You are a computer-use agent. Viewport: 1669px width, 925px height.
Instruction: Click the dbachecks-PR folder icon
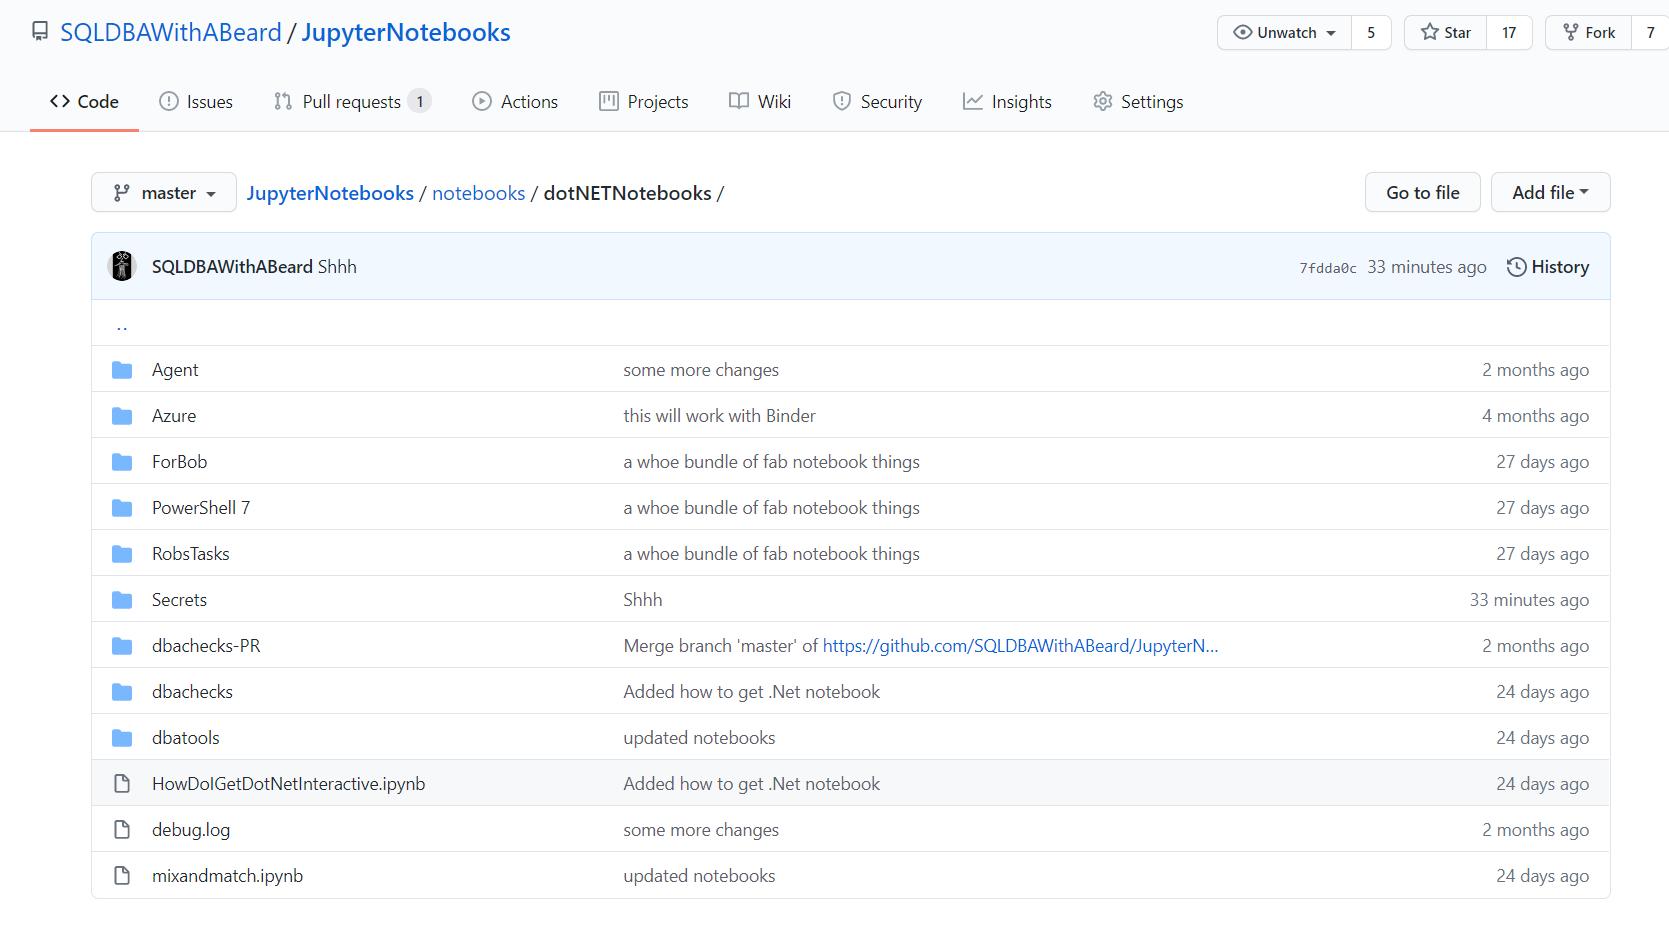122,646
